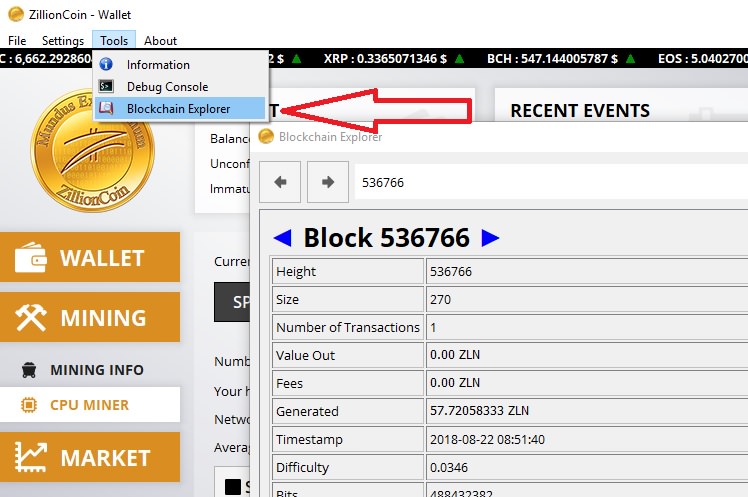Open Debug Console from Tools menu
Image resolution: width=748 pixels, height=497 pixels.
[x=180, y=86]
